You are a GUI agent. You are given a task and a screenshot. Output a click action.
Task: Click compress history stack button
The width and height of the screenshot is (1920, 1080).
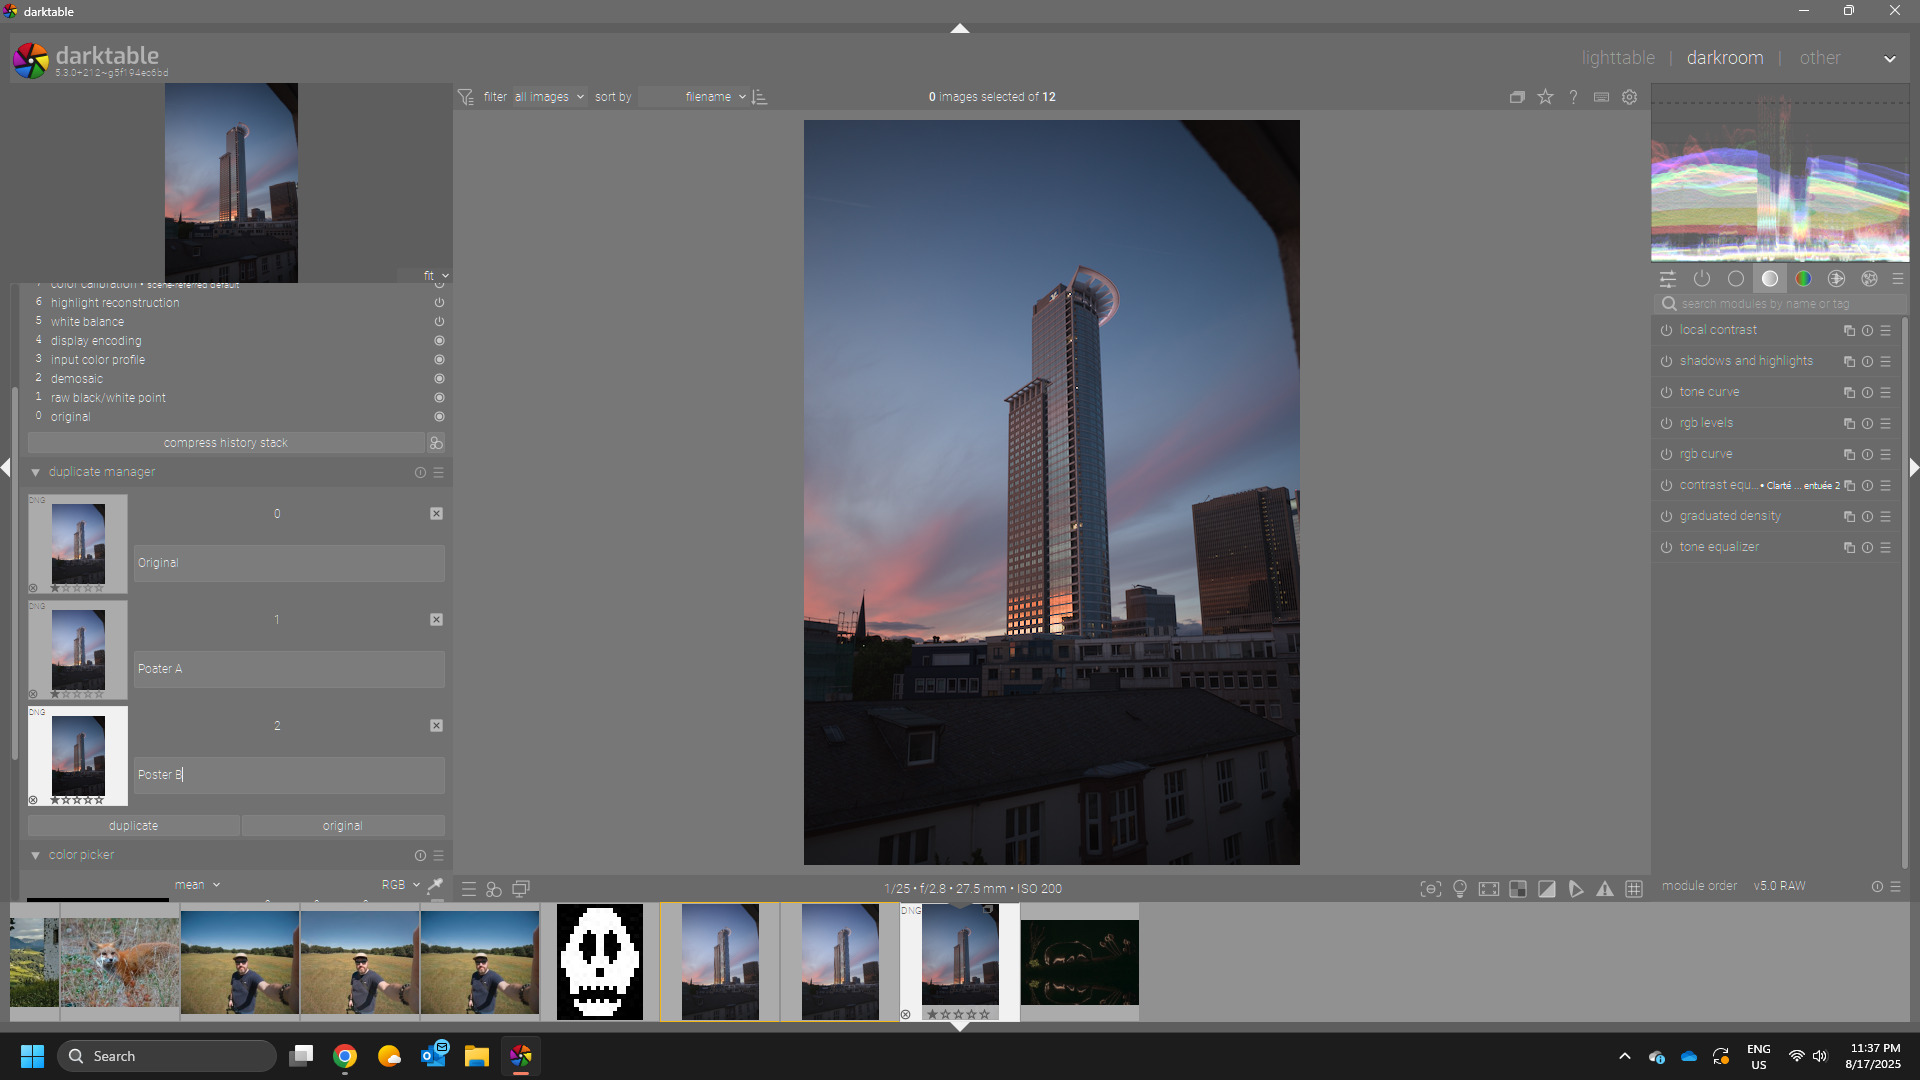pyautogui.click(x=225, y=443)
